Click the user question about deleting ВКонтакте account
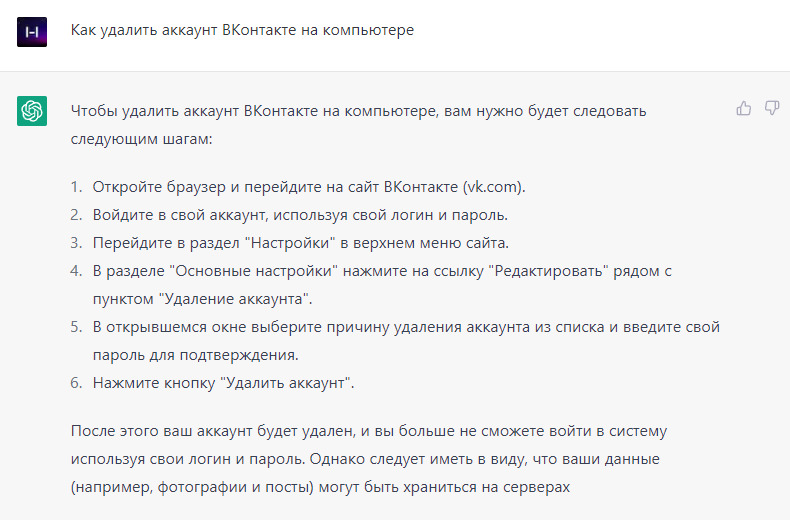 click(242, 31)
